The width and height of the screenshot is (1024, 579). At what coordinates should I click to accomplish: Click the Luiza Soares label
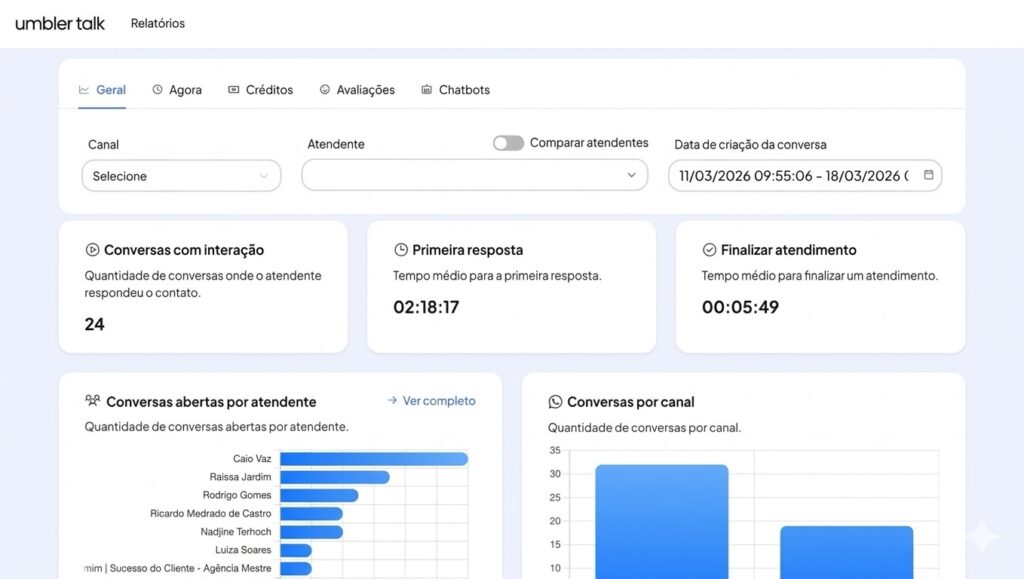(244, 550)
